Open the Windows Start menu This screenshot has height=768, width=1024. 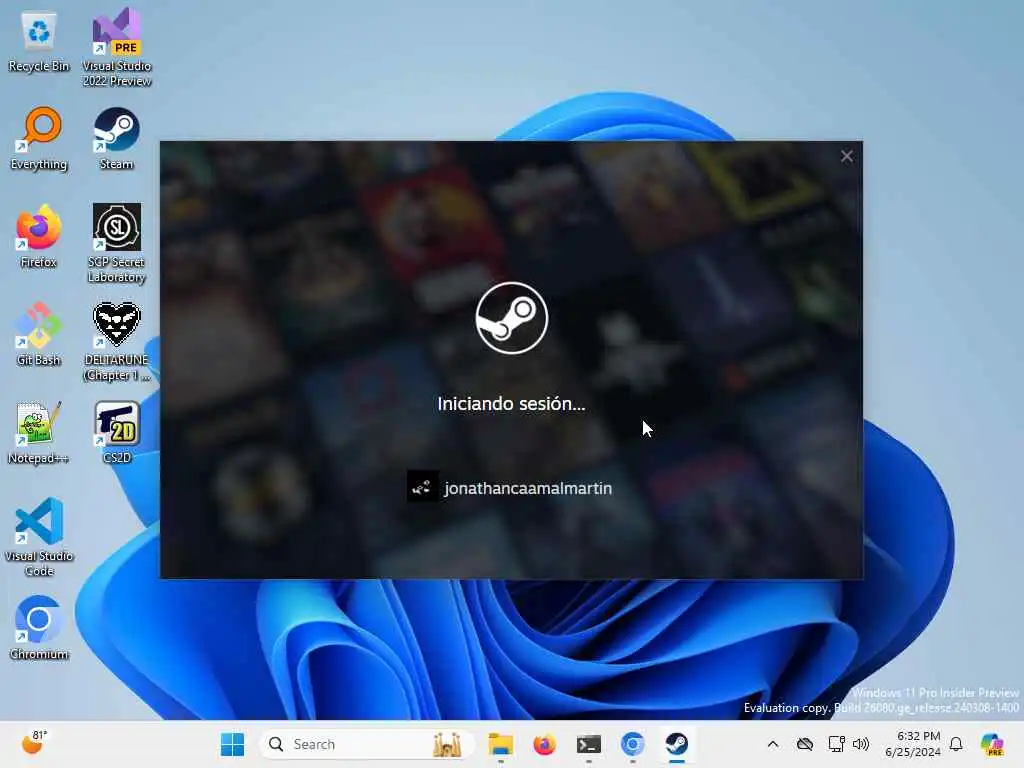(232, 744)
